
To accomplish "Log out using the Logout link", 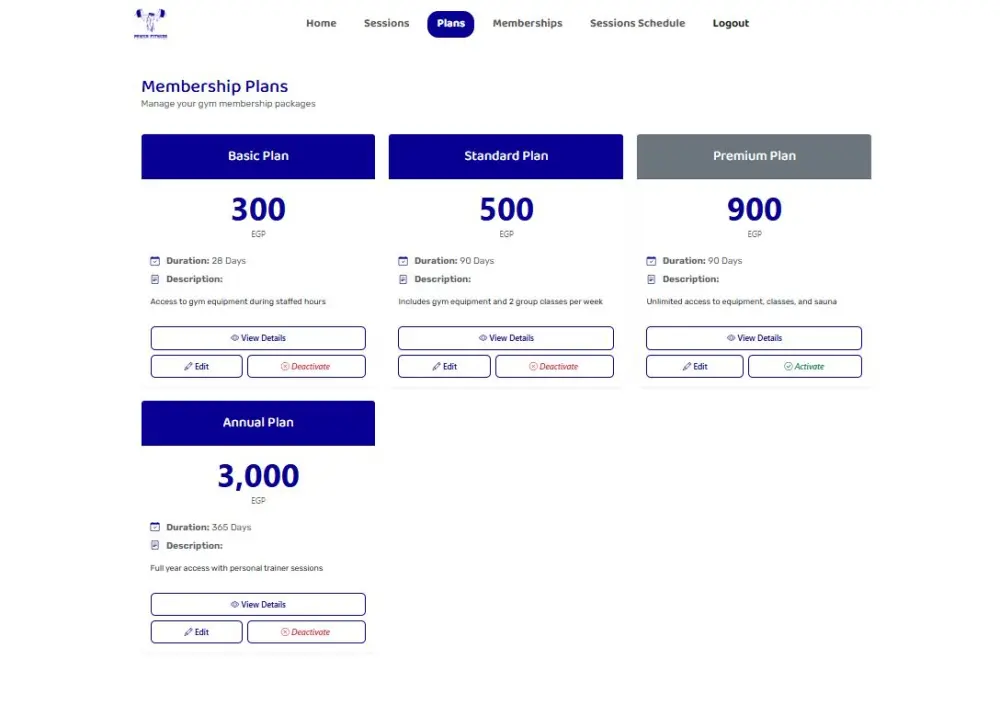I will [x=730, y=23].
